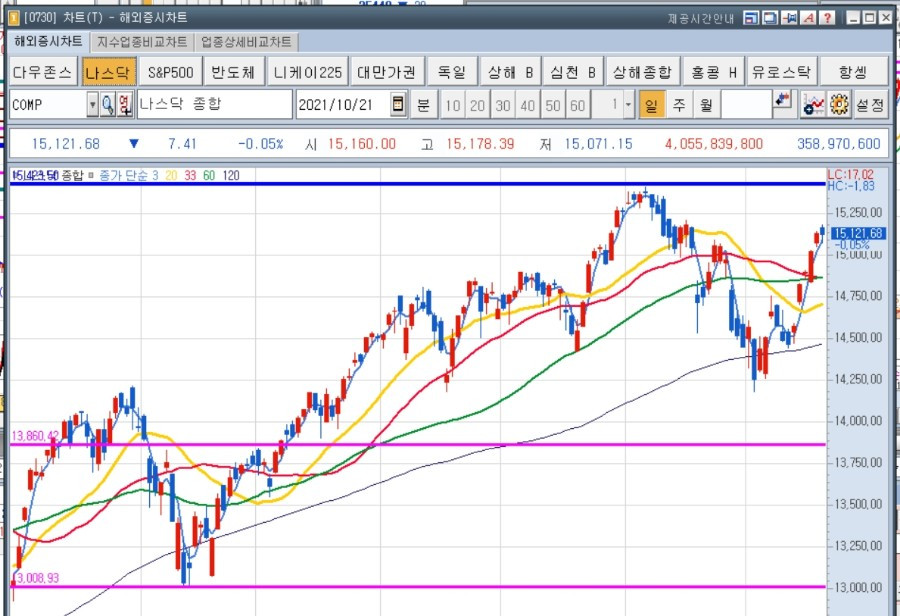The width and height of the screenshot is (900, 616).
Task: Switch to the 업종상세비교차트 tab
Action: pyautogui.click(x=246, y=42)
